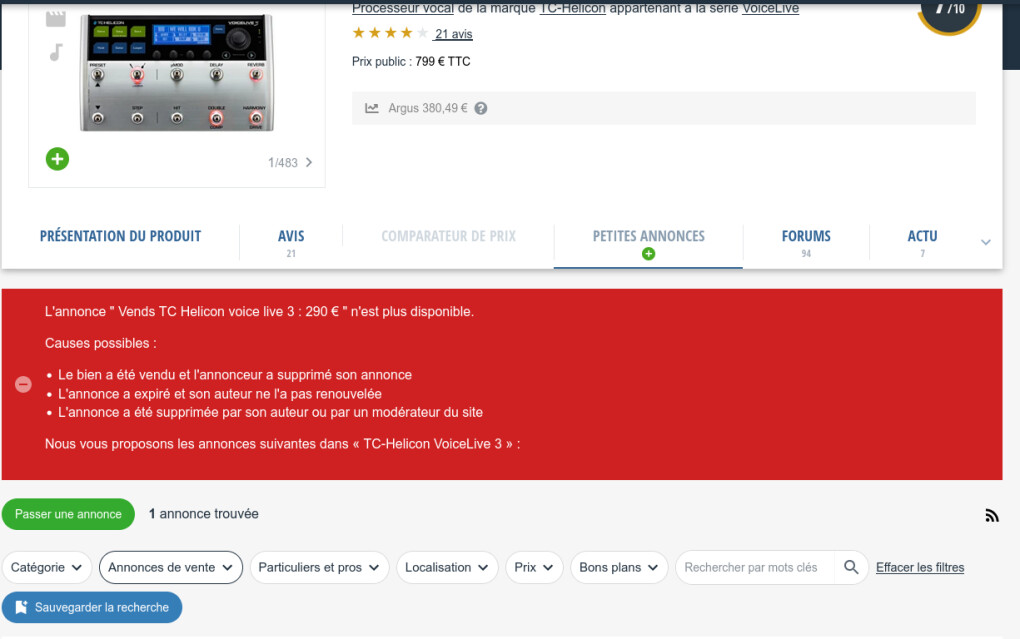Click green plus under Petites Annonces tab
Viewport: 1020px width, 639px height.
[649, 254]
